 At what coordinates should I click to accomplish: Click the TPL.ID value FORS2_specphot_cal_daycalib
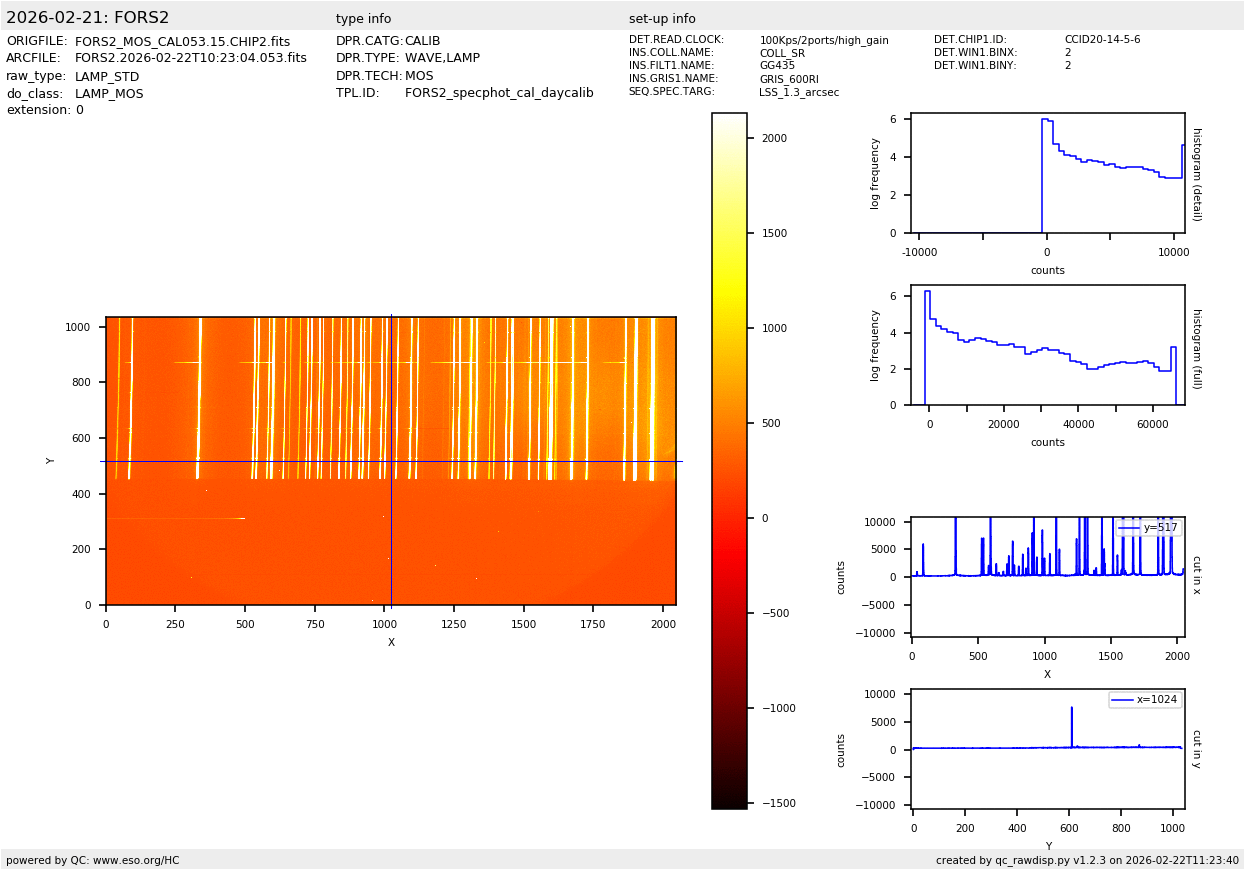[x=499, y=93]
